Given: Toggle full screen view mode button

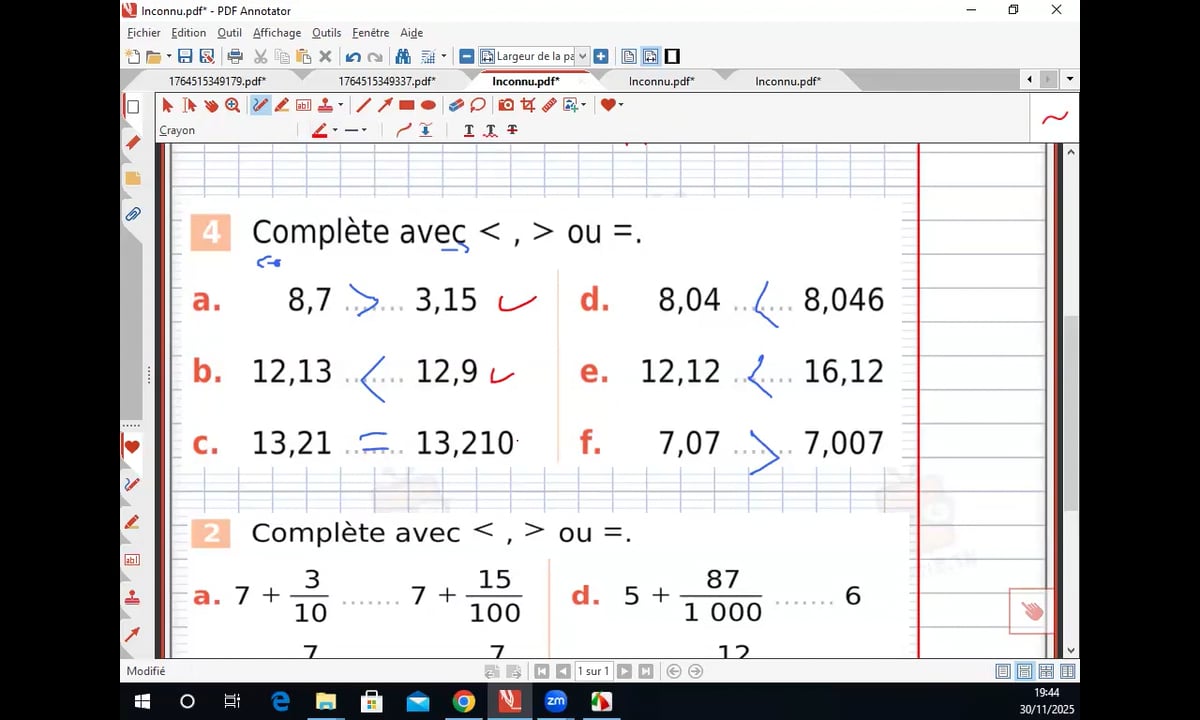Looking at the screenshot, I should point(672,56).
